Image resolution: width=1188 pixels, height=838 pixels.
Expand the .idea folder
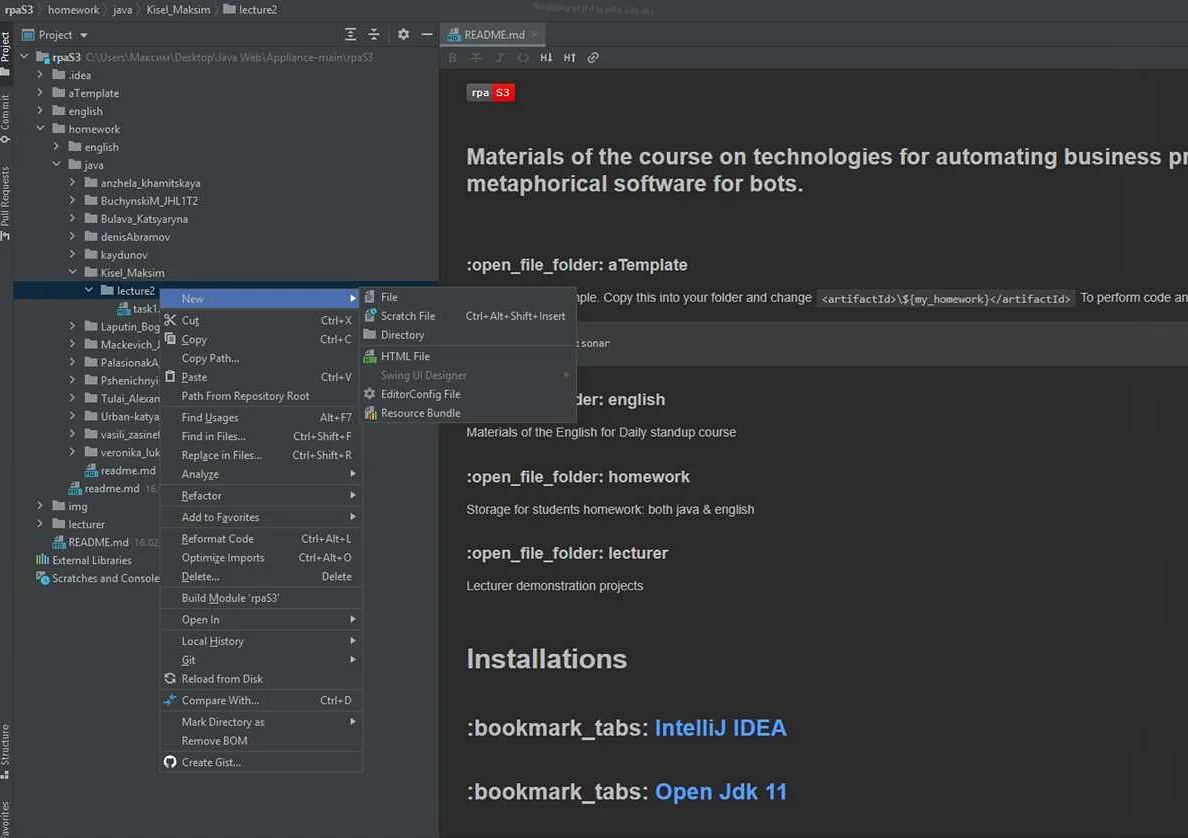coord(40,74)
